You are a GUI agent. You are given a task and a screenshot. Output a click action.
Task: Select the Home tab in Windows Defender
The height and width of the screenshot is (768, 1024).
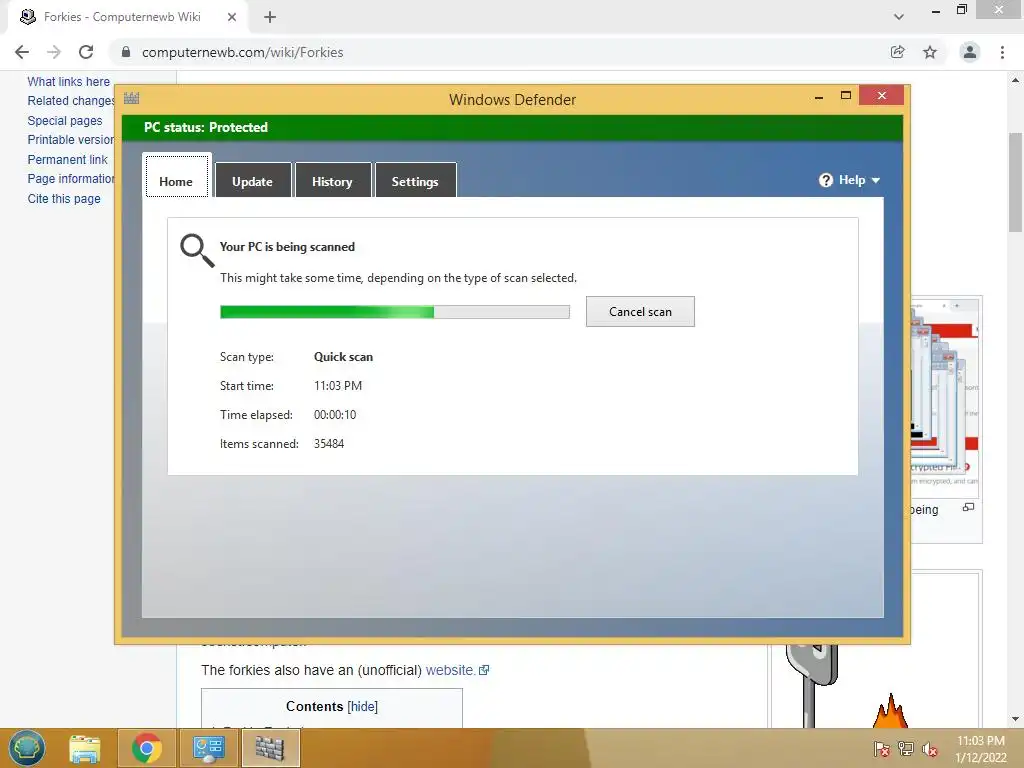click(x=176, y=176)
